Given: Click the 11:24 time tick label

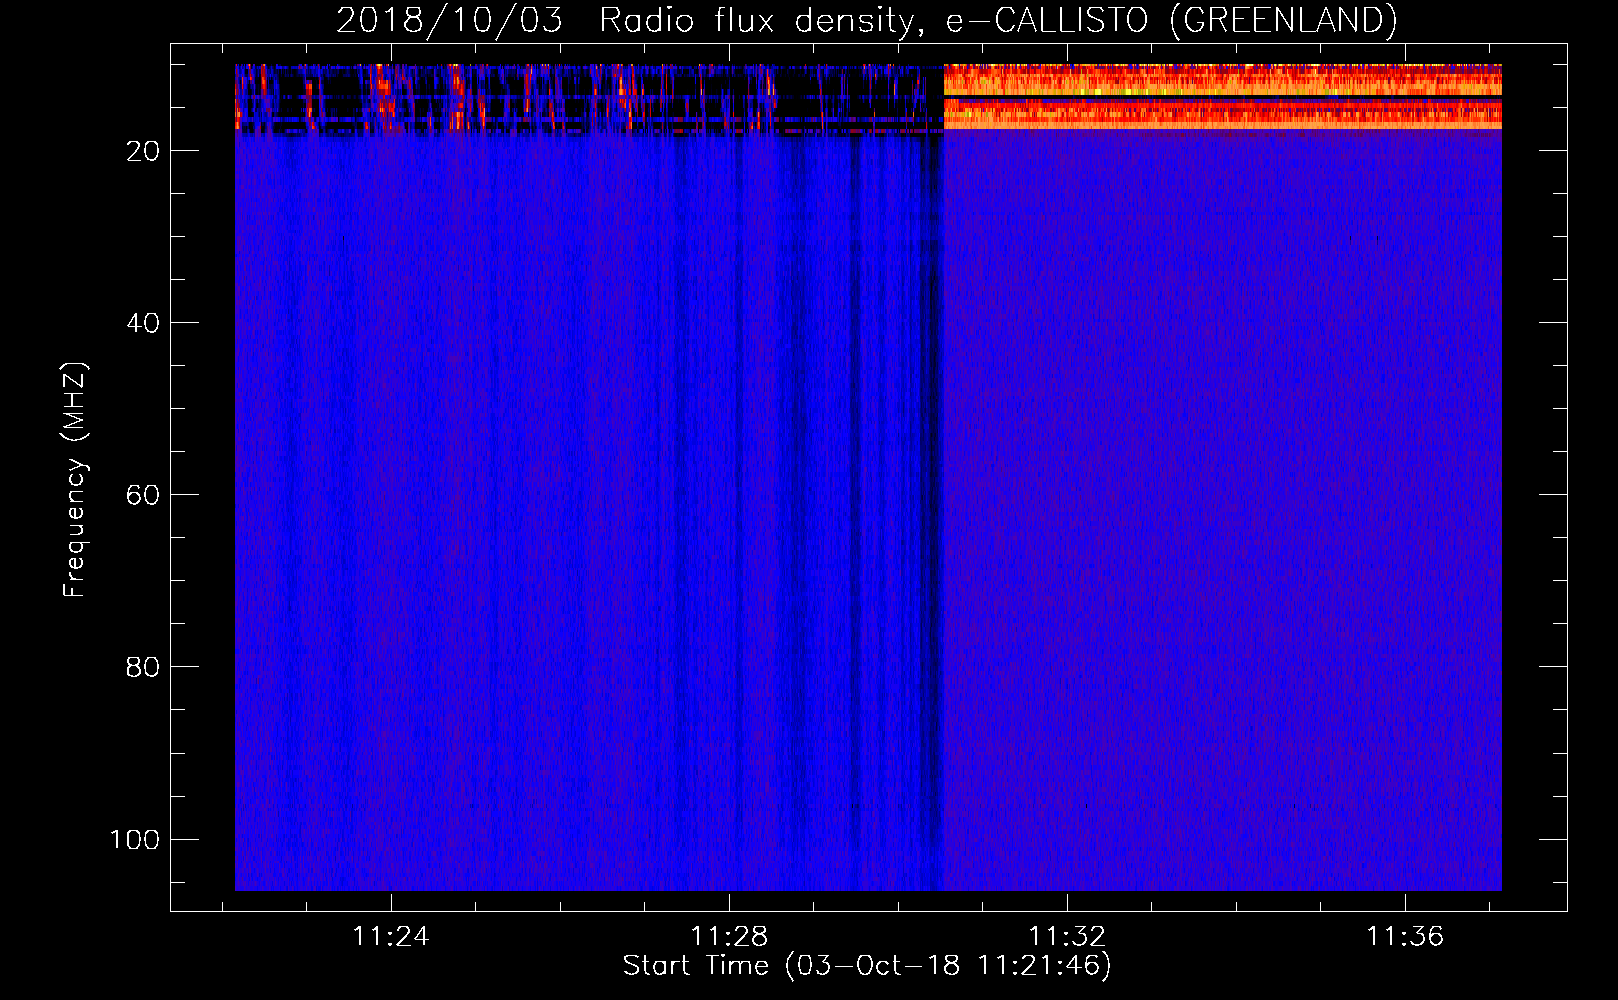Looking at the screenshot, I should [x=390, y=936].
